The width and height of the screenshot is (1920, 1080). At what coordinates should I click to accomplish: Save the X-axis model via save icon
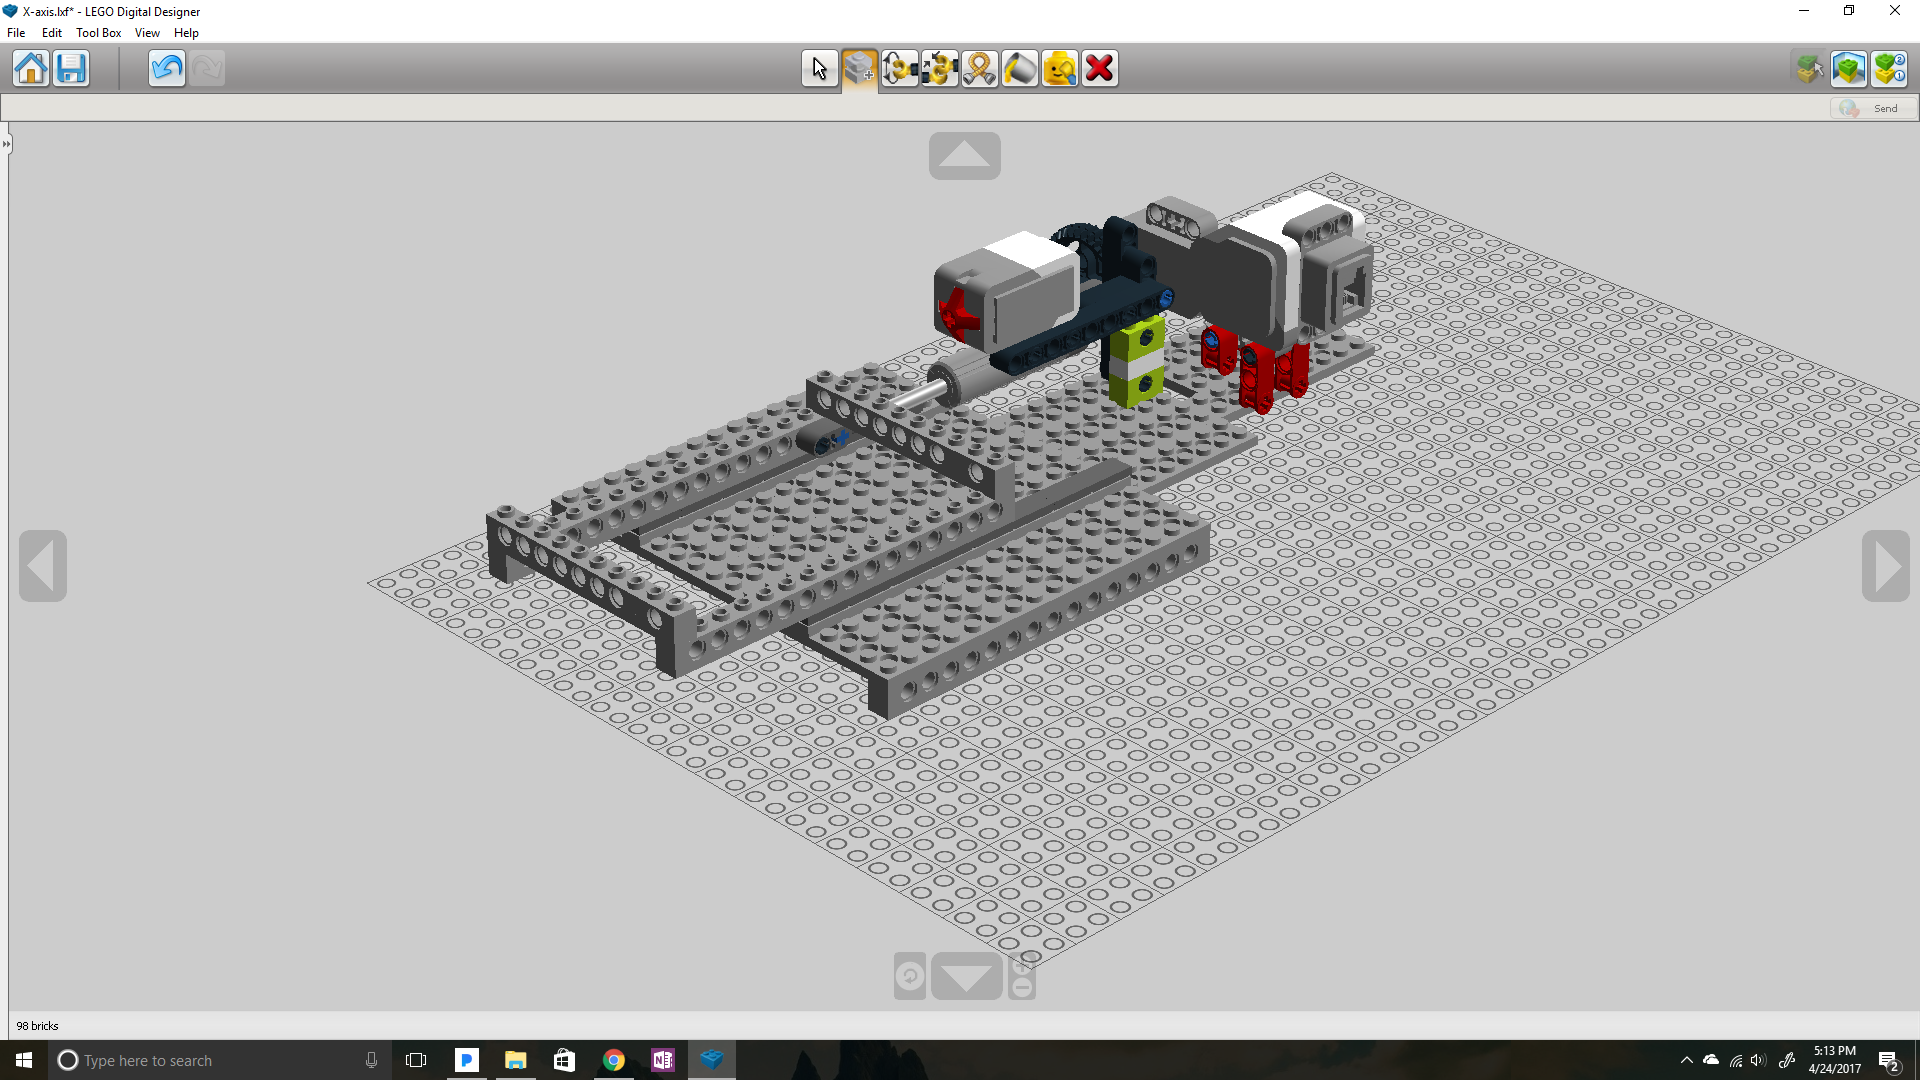coord(71,68)
